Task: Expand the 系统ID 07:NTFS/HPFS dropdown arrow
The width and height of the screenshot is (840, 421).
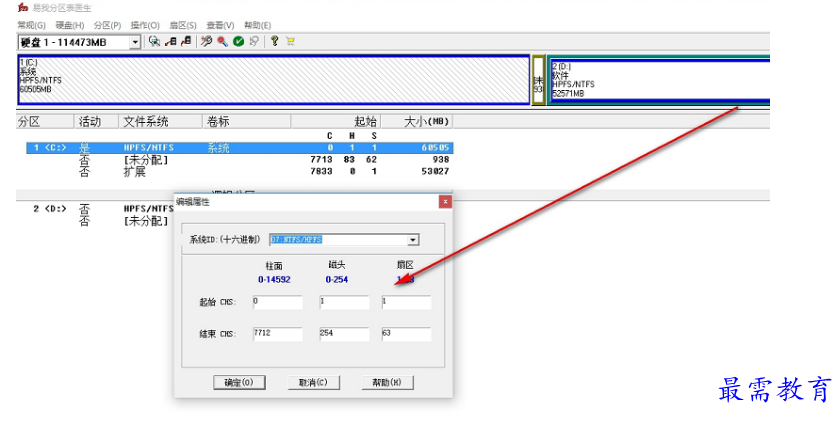Action: click(x=412, y=240)
